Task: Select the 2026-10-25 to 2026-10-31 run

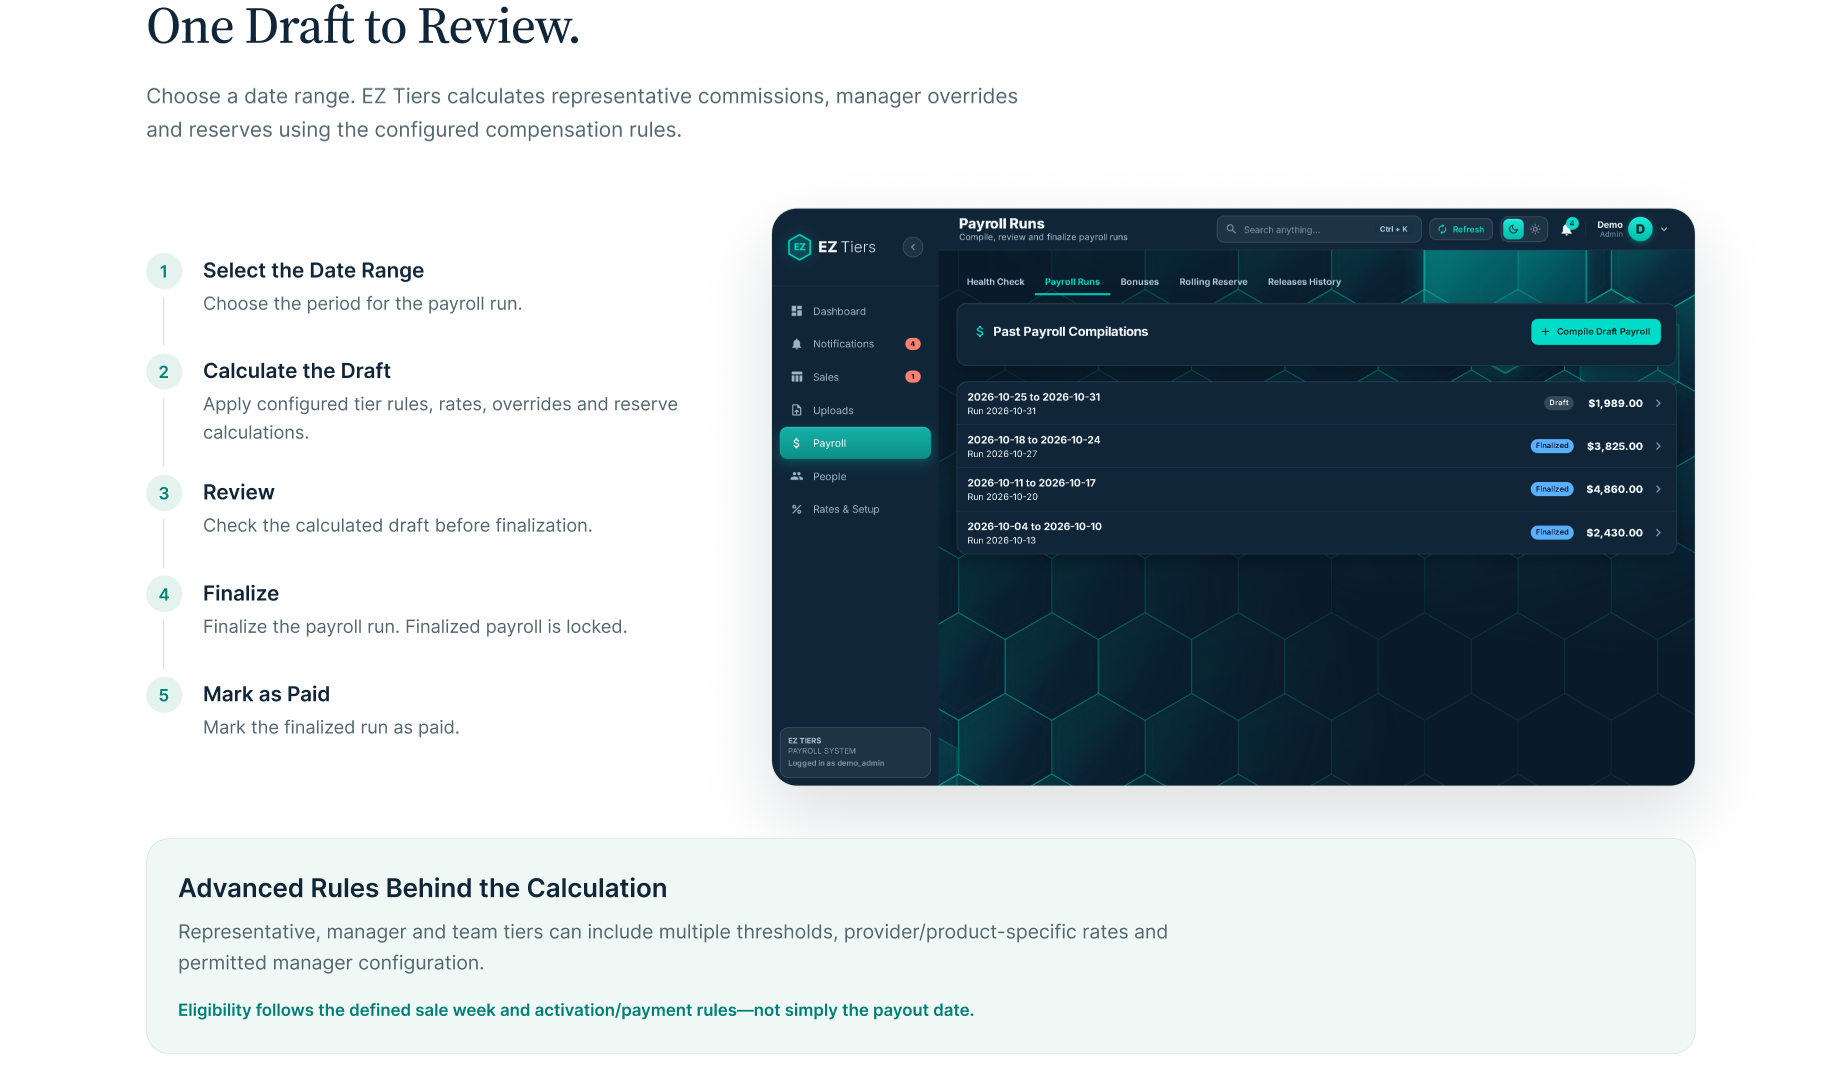Action: click(x=1316, y=403)
